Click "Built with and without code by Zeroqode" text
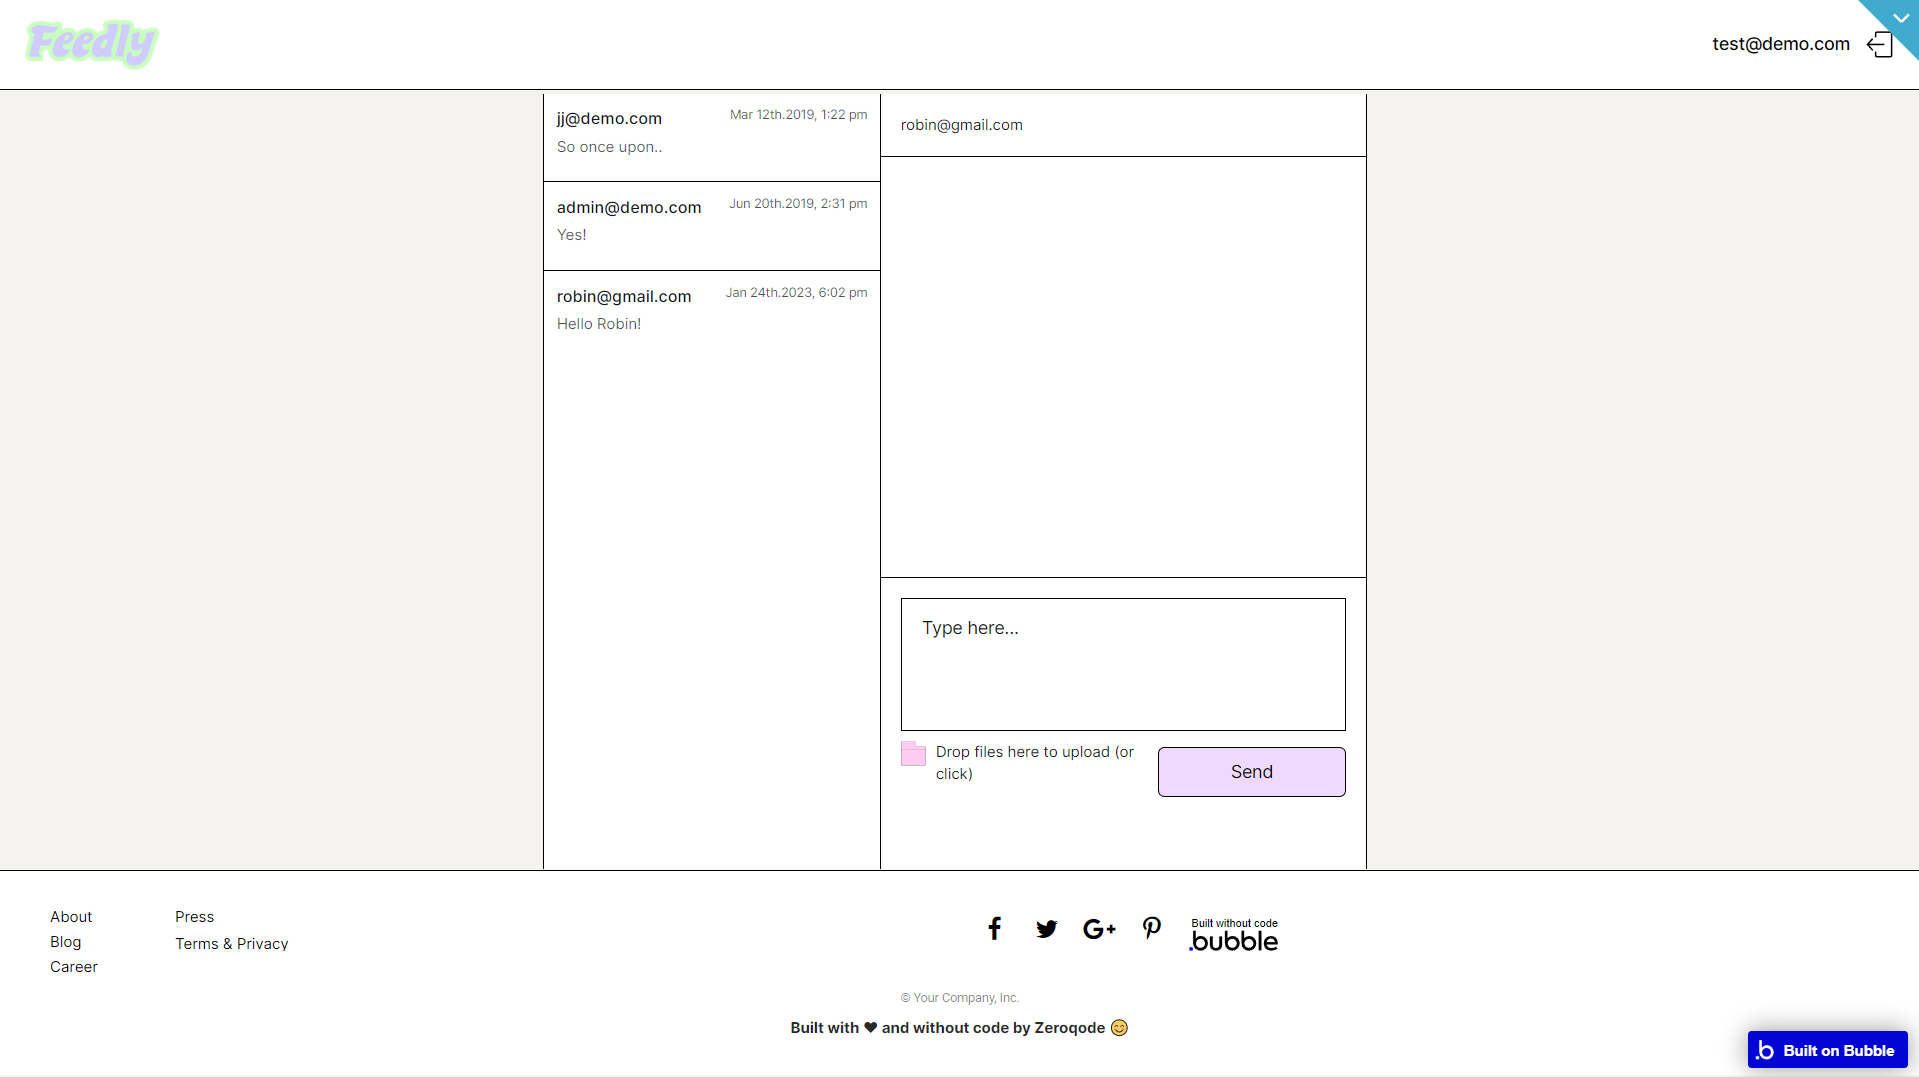Viewport: 1919px width, 1077px height. (959, 1028)
